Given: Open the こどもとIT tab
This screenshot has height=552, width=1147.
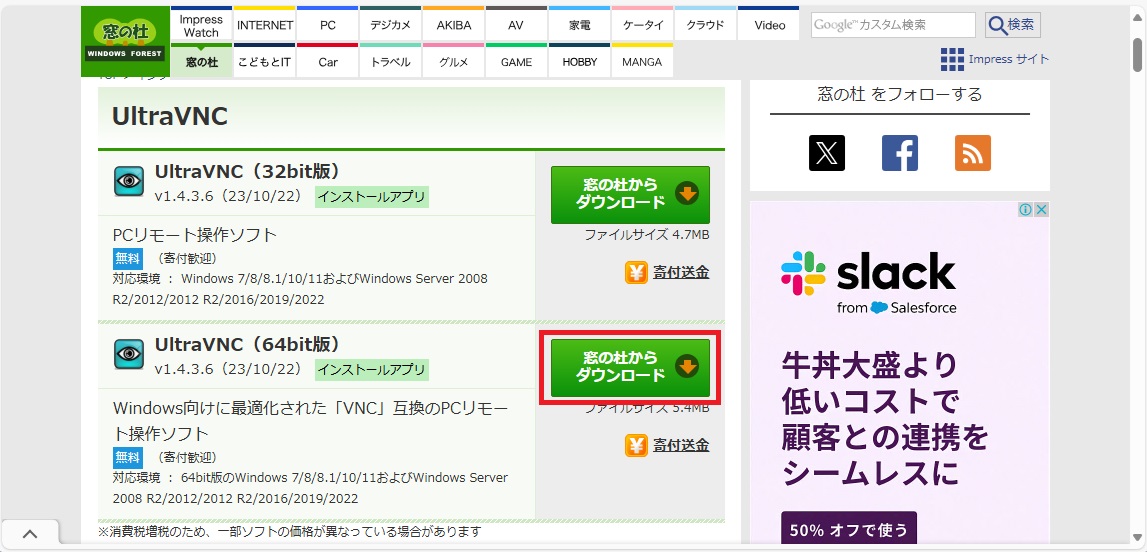Looking at the screenshot, I should tap(265, 61).
